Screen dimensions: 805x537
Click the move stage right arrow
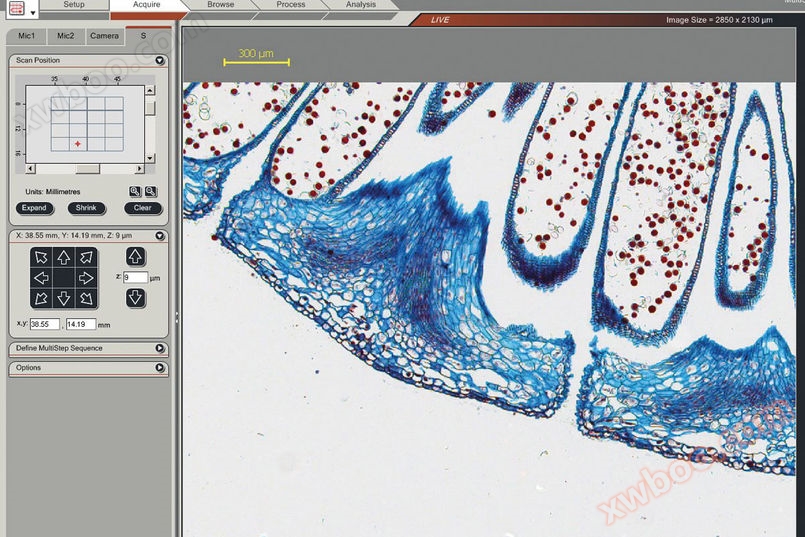(x=86, y=278)
